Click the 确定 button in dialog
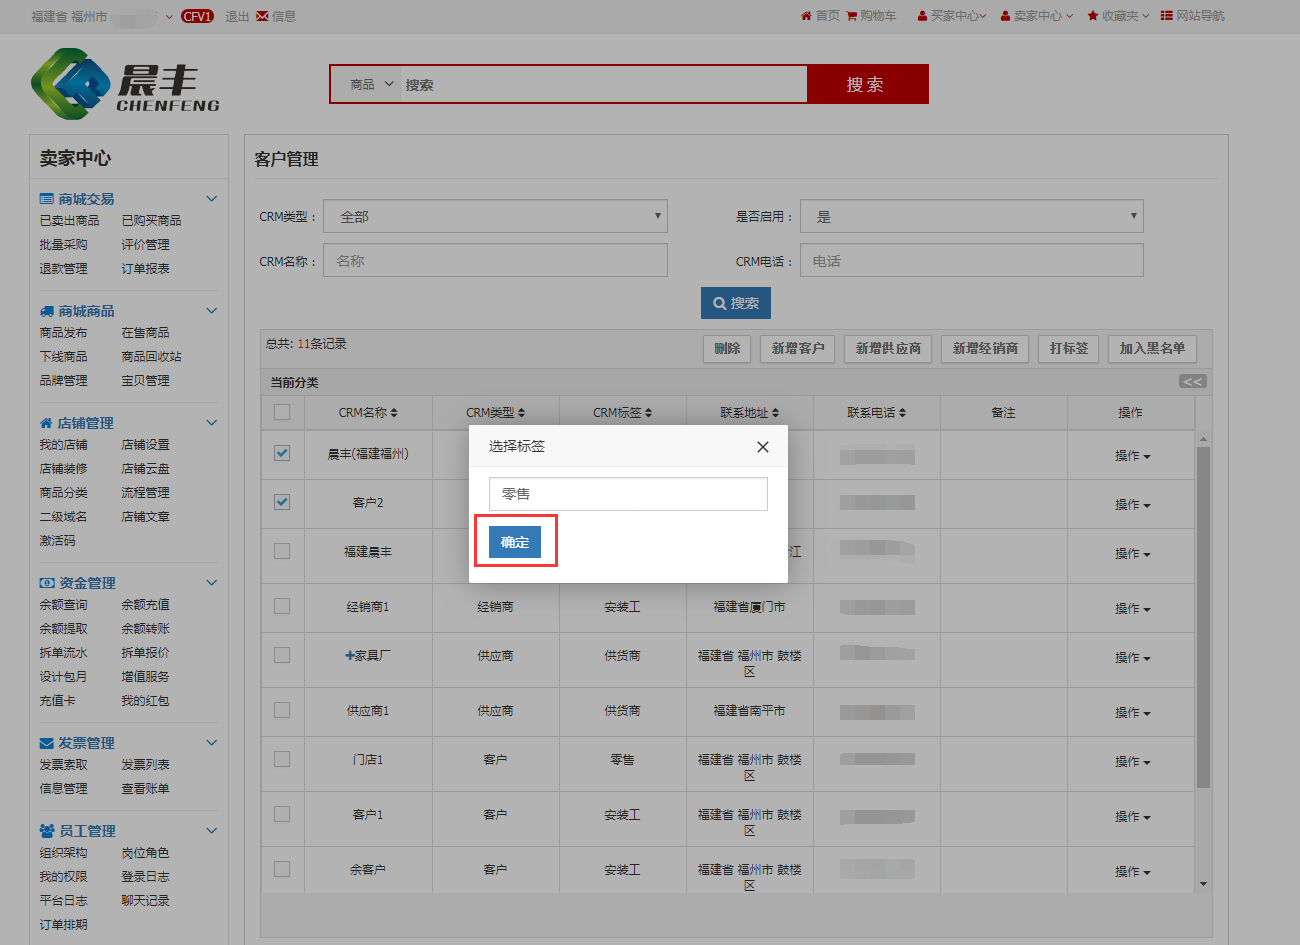This screenshot has height=945, width=1300. pos(515,542)
